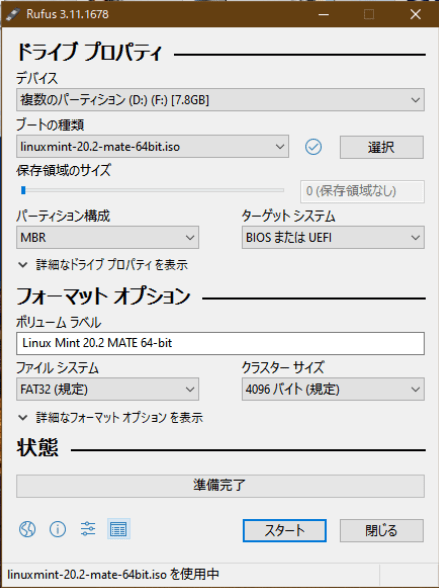Screen dimensions: 439x588
Task: Click the Rufus USB title bar icon
Action: pyautogui.click(x=13, y=14)
